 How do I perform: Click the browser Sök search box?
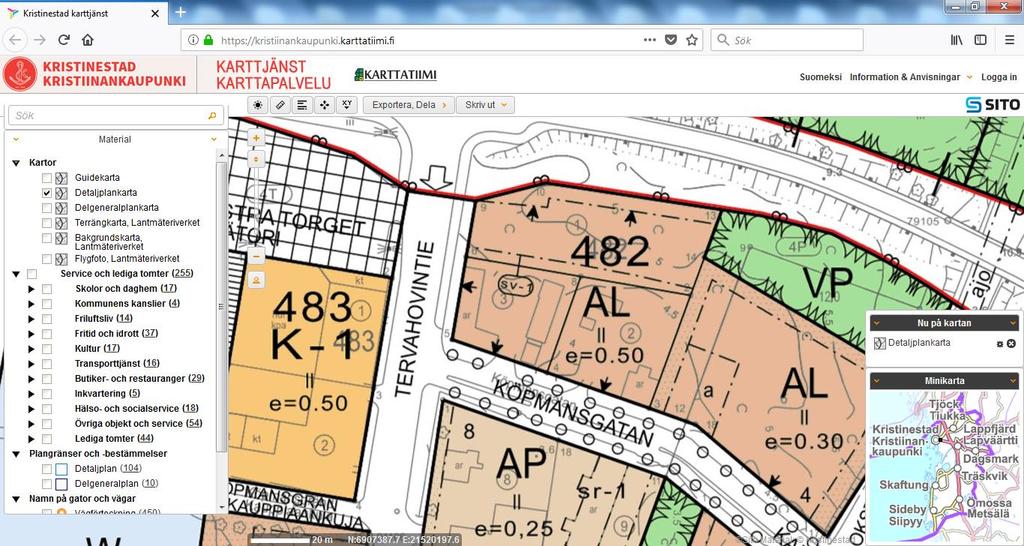(787, 40)
